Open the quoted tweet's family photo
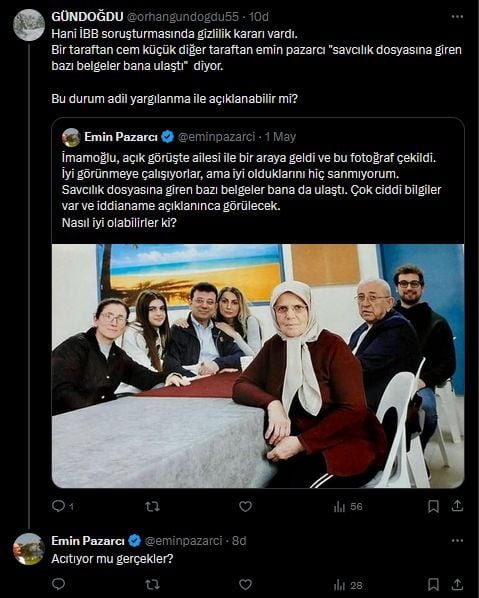This screenshot has height=598, width=479. pos(258,366)
